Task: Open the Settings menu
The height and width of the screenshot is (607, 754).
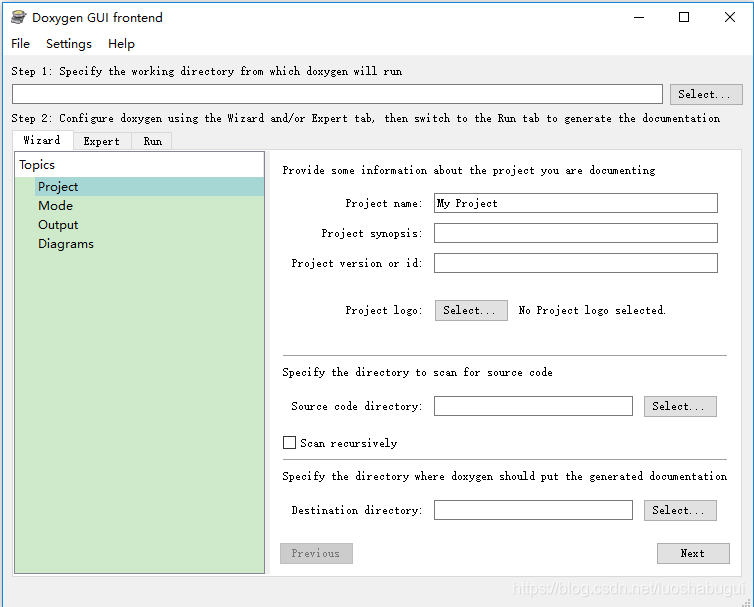Action: pos(69,44)
